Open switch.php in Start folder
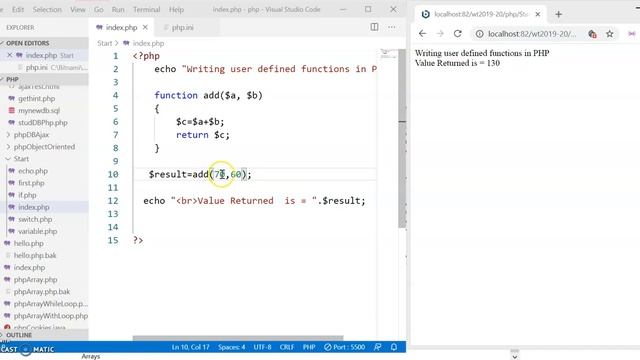The width and height of the screenshot is (640, 360). [35, 219]
